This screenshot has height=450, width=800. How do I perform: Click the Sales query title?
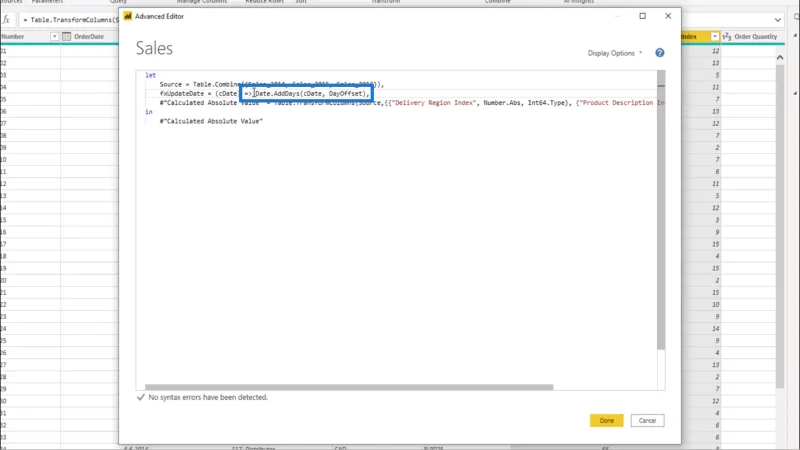[154, 48]
